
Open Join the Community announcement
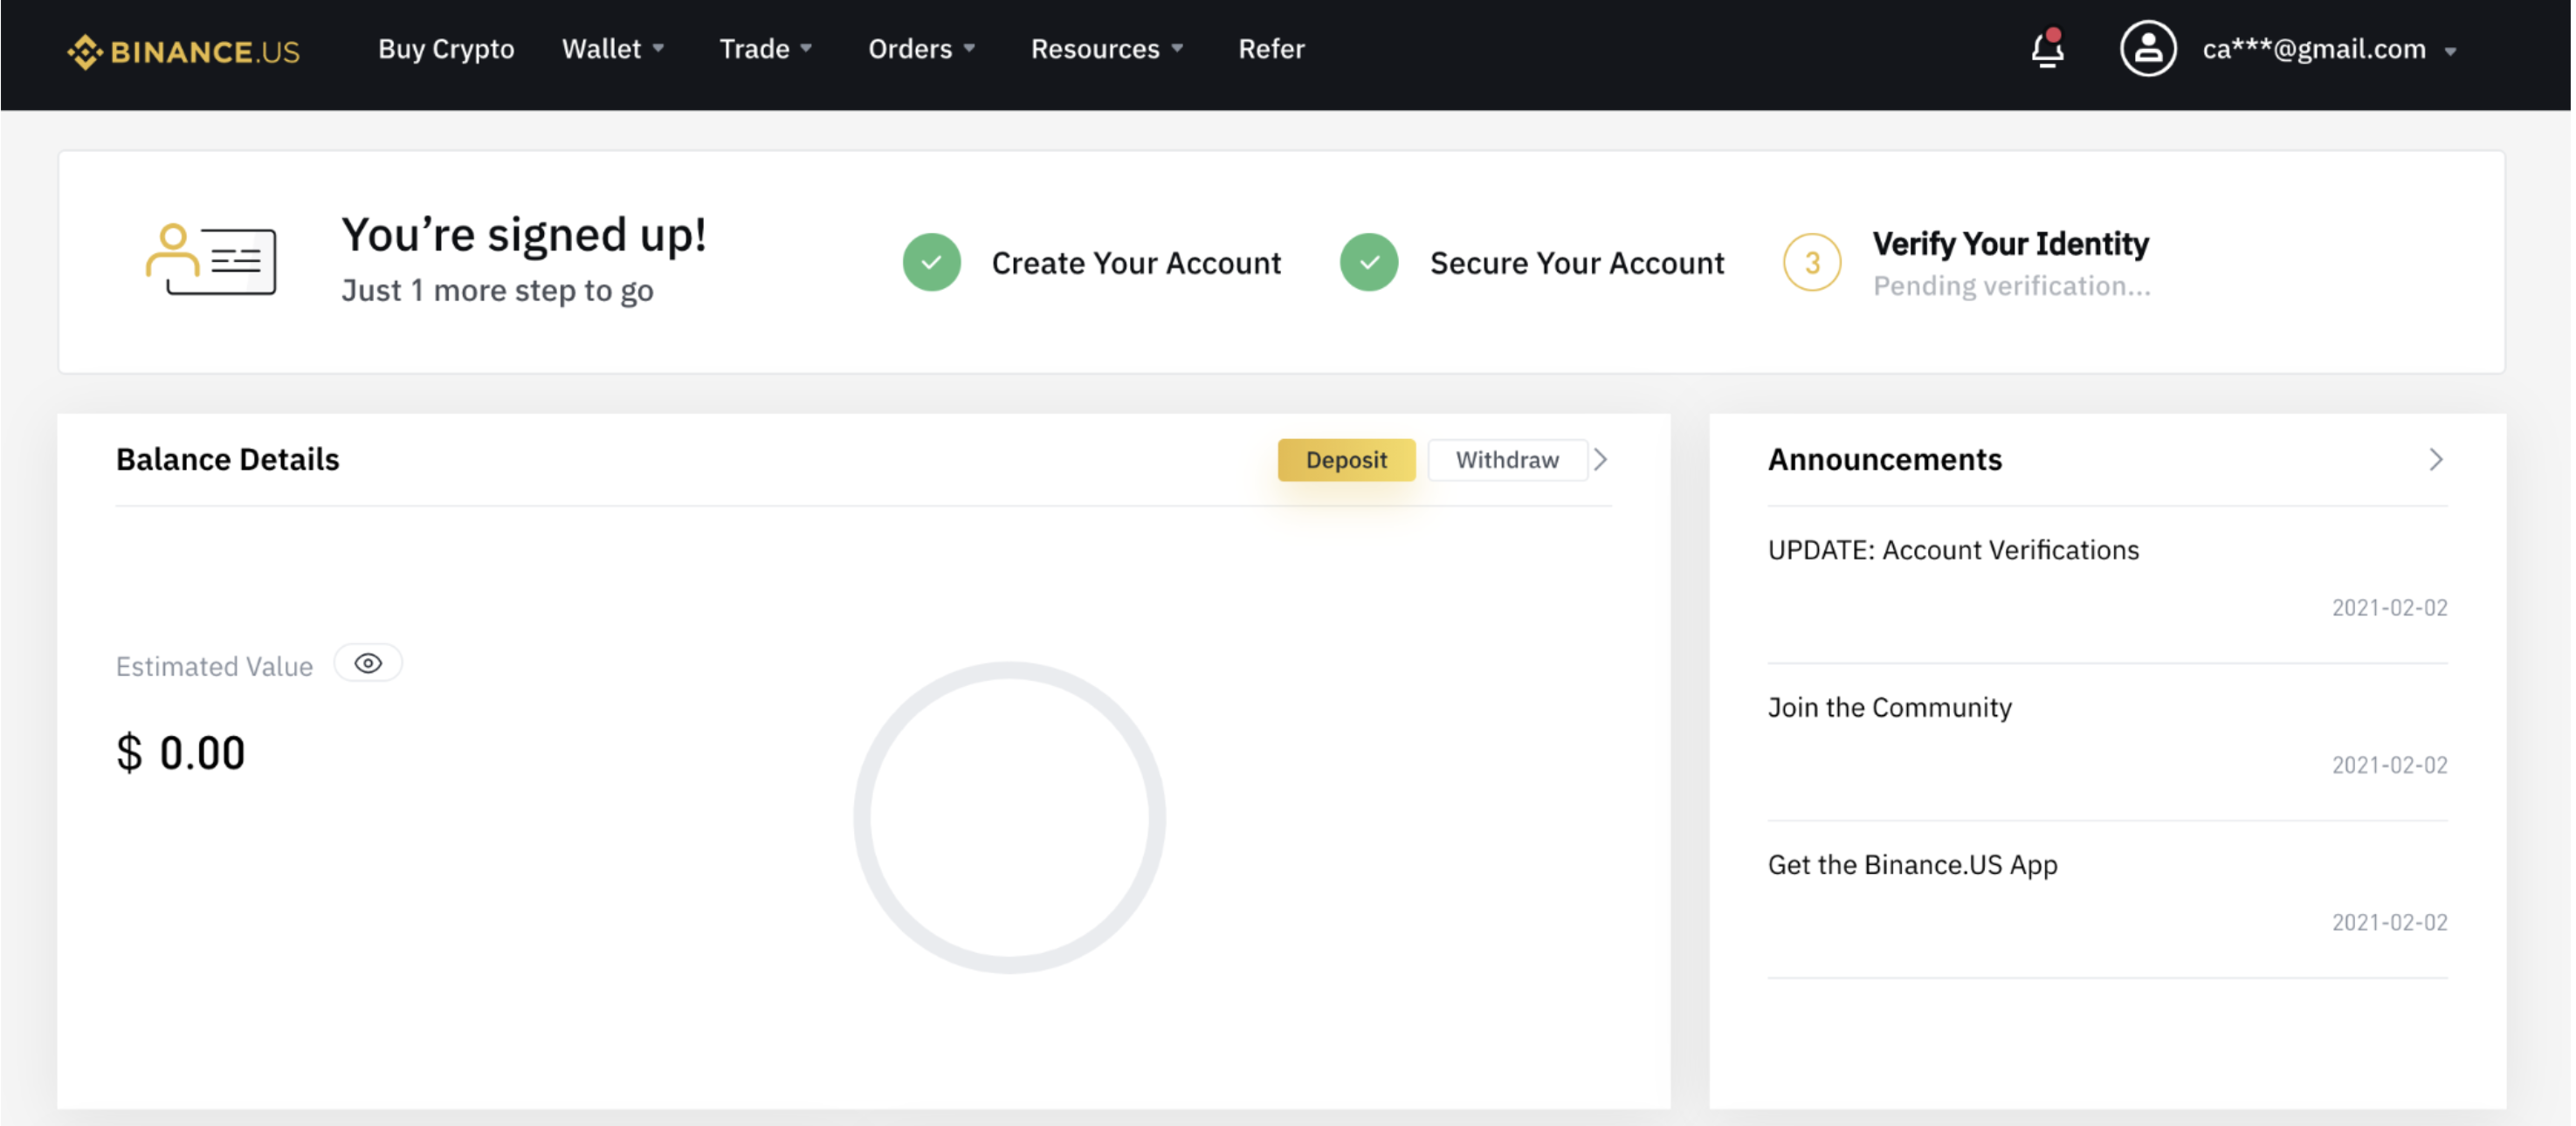[1889, 707]
